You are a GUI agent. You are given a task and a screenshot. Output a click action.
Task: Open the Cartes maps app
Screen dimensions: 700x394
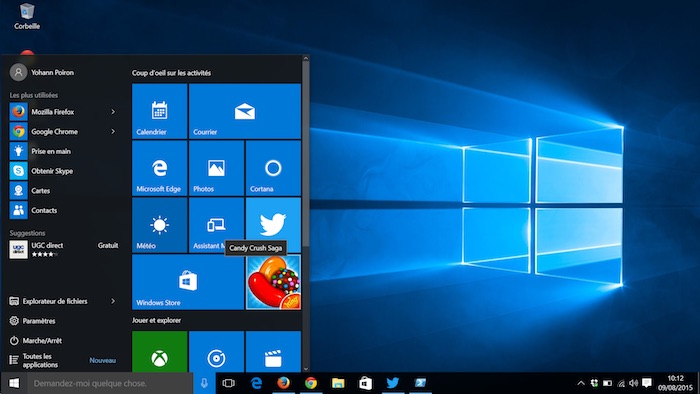tap(62, 191)
